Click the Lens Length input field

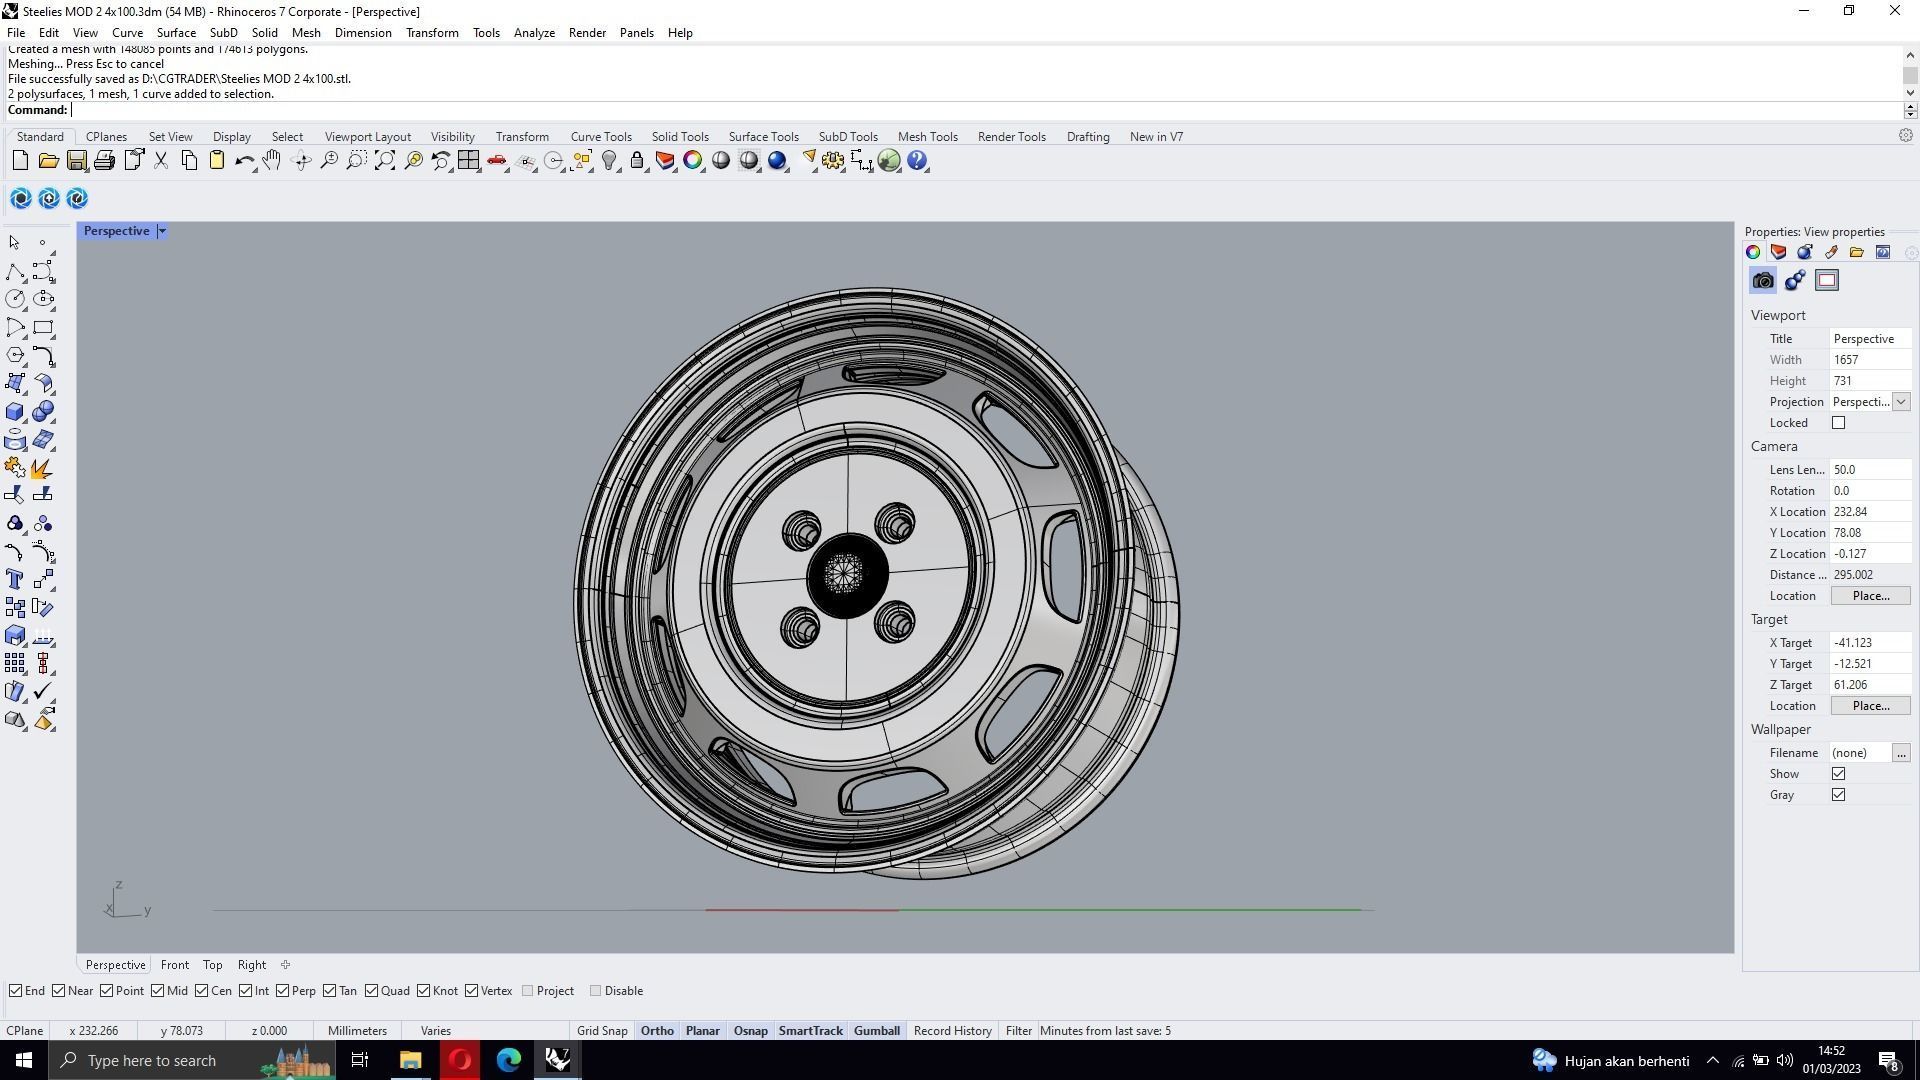1868,470
